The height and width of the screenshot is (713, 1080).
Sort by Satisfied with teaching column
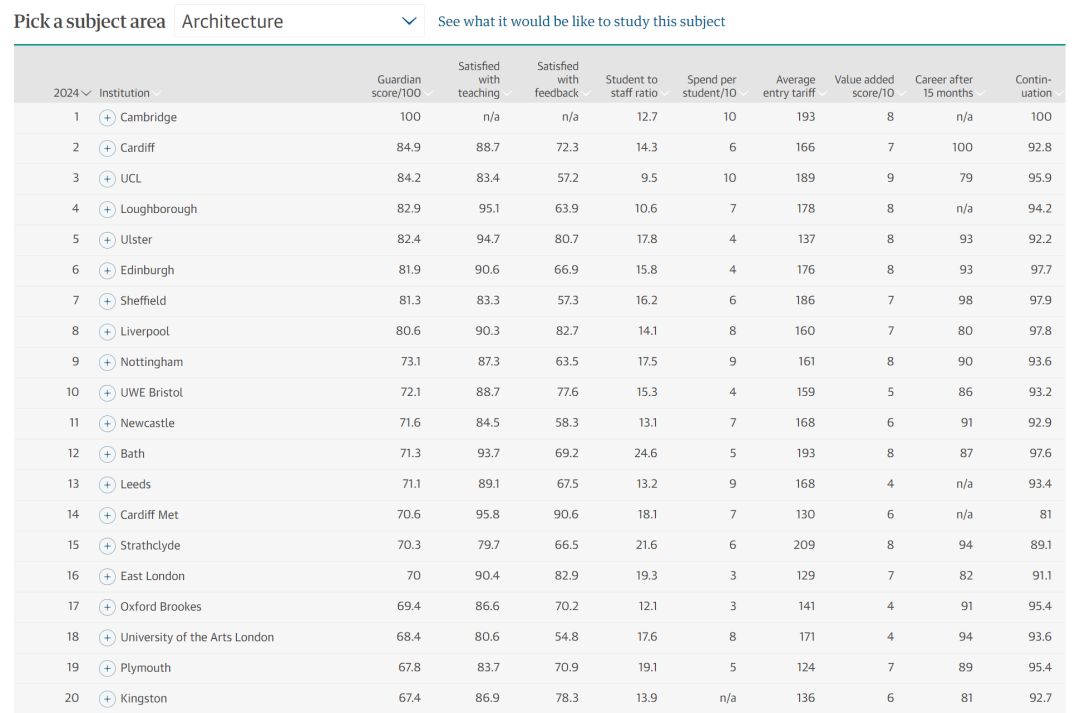tap(484, 80)
